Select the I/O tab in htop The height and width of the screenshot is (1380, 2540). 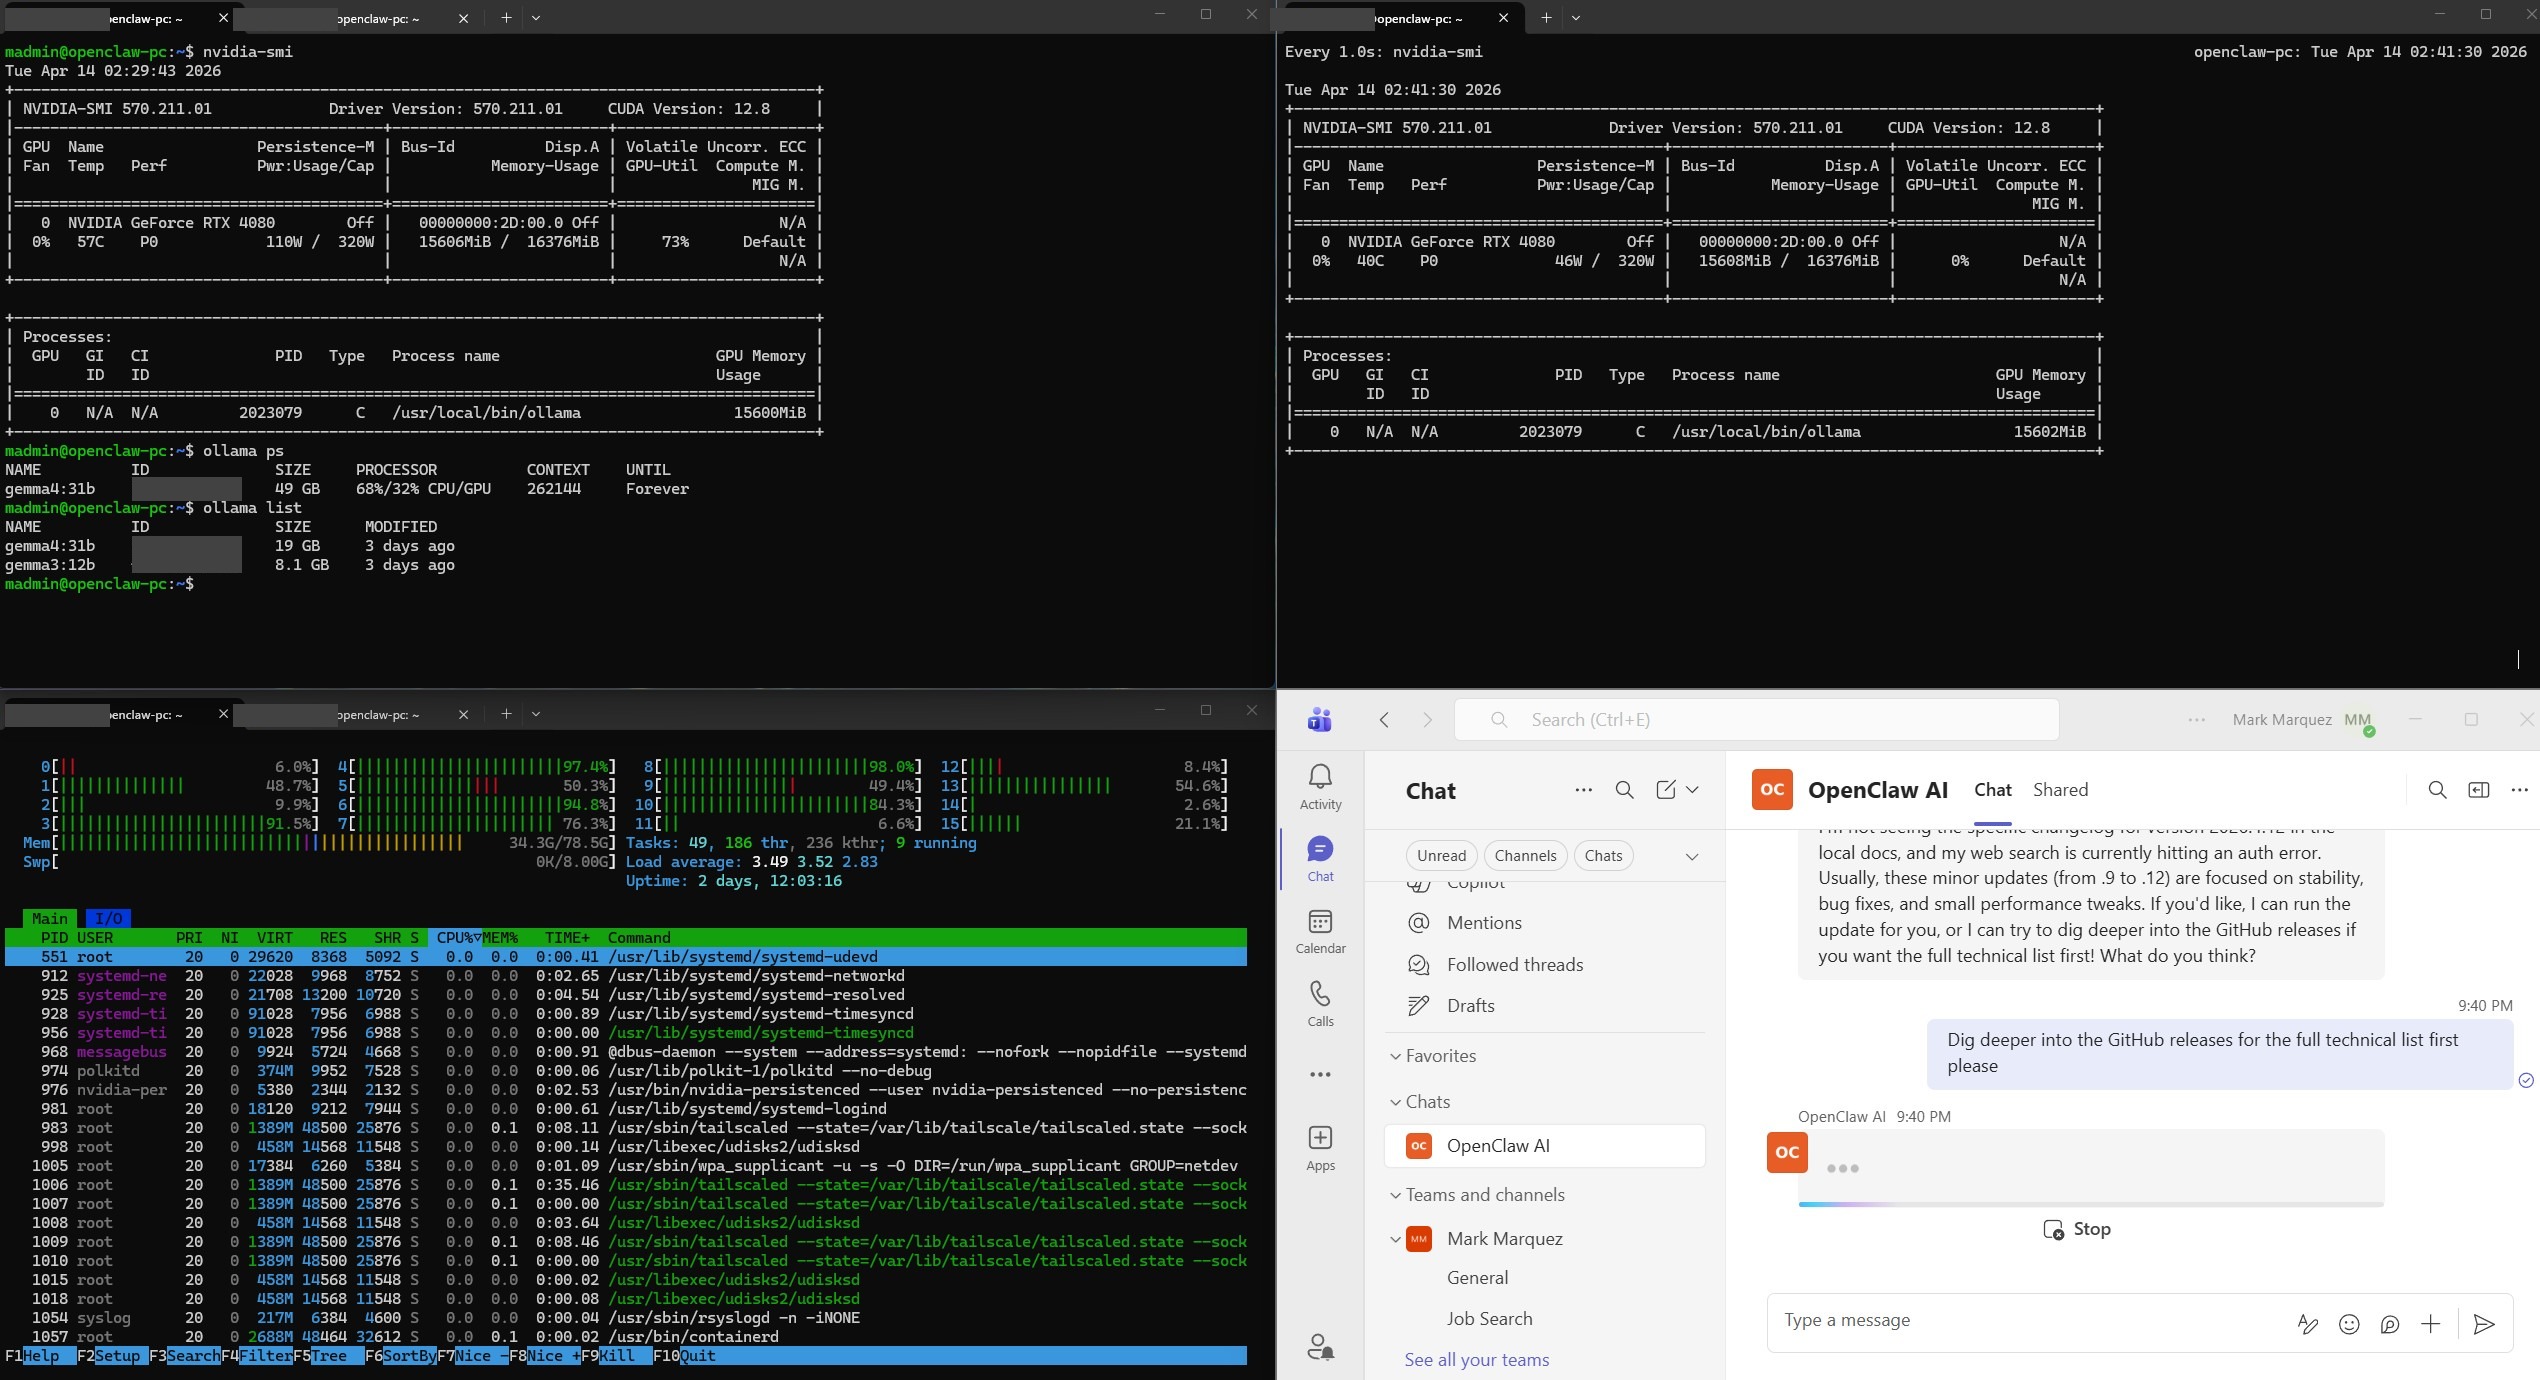tap(108, 917)
